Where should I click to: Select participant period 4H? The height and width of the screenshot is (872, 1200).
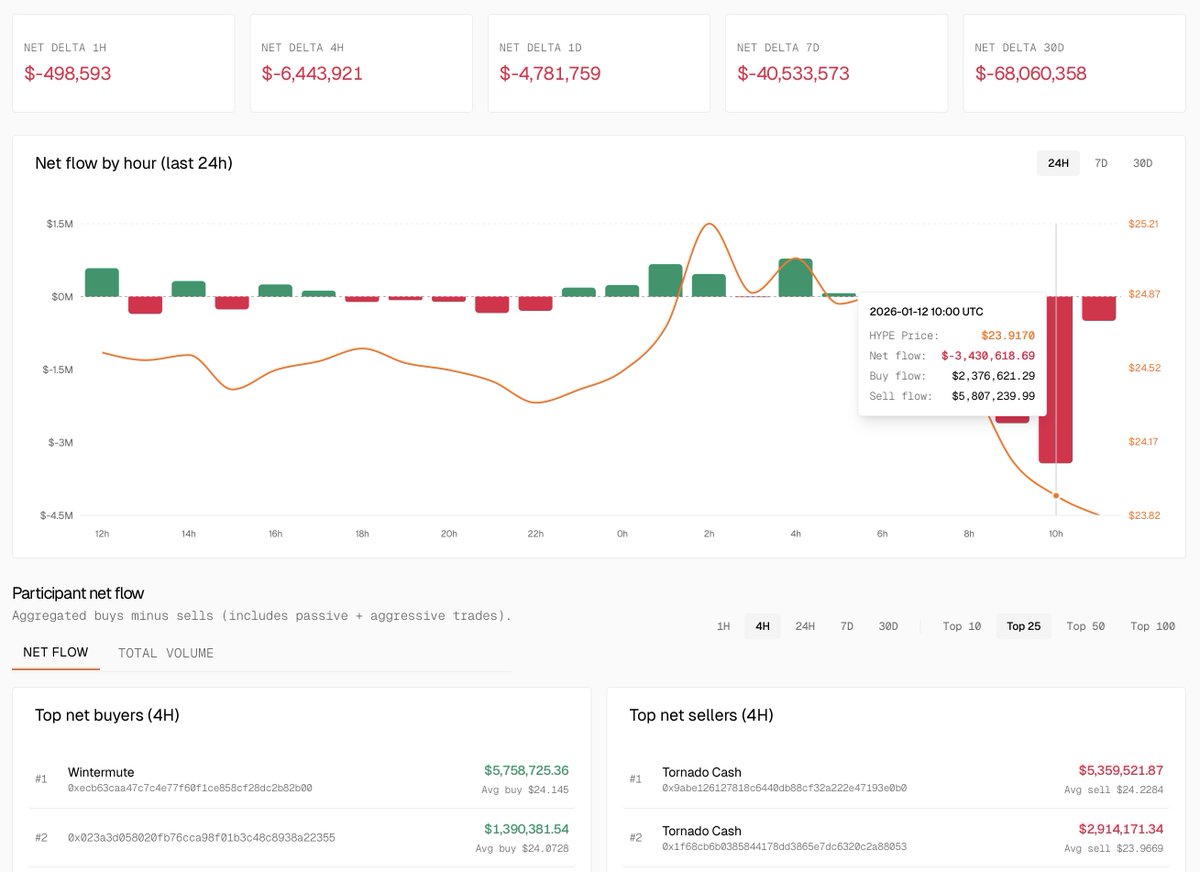762,626
